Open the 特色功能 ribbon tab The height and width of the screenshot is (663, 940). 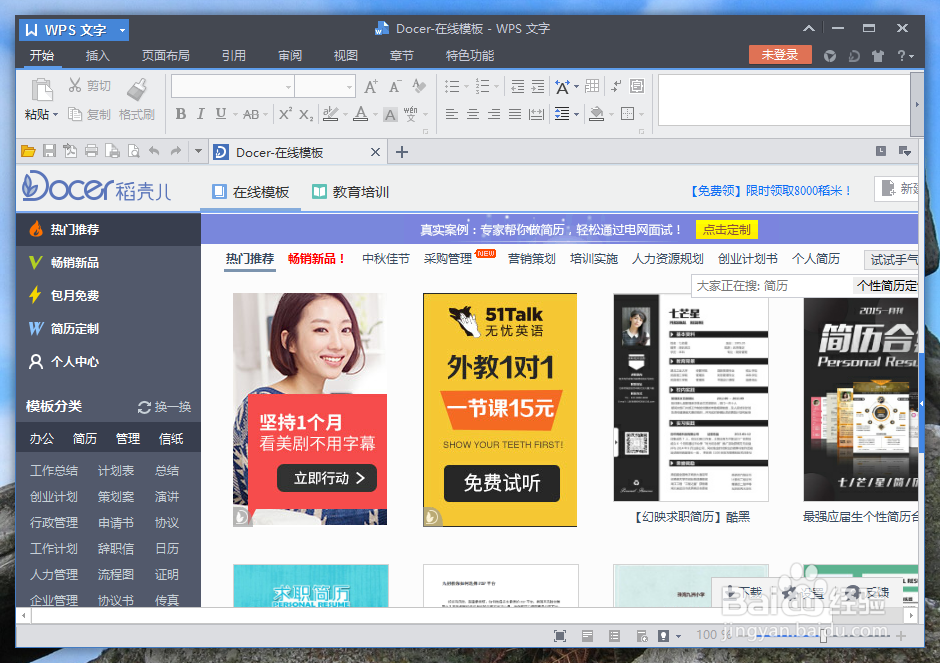click(470, 56)
